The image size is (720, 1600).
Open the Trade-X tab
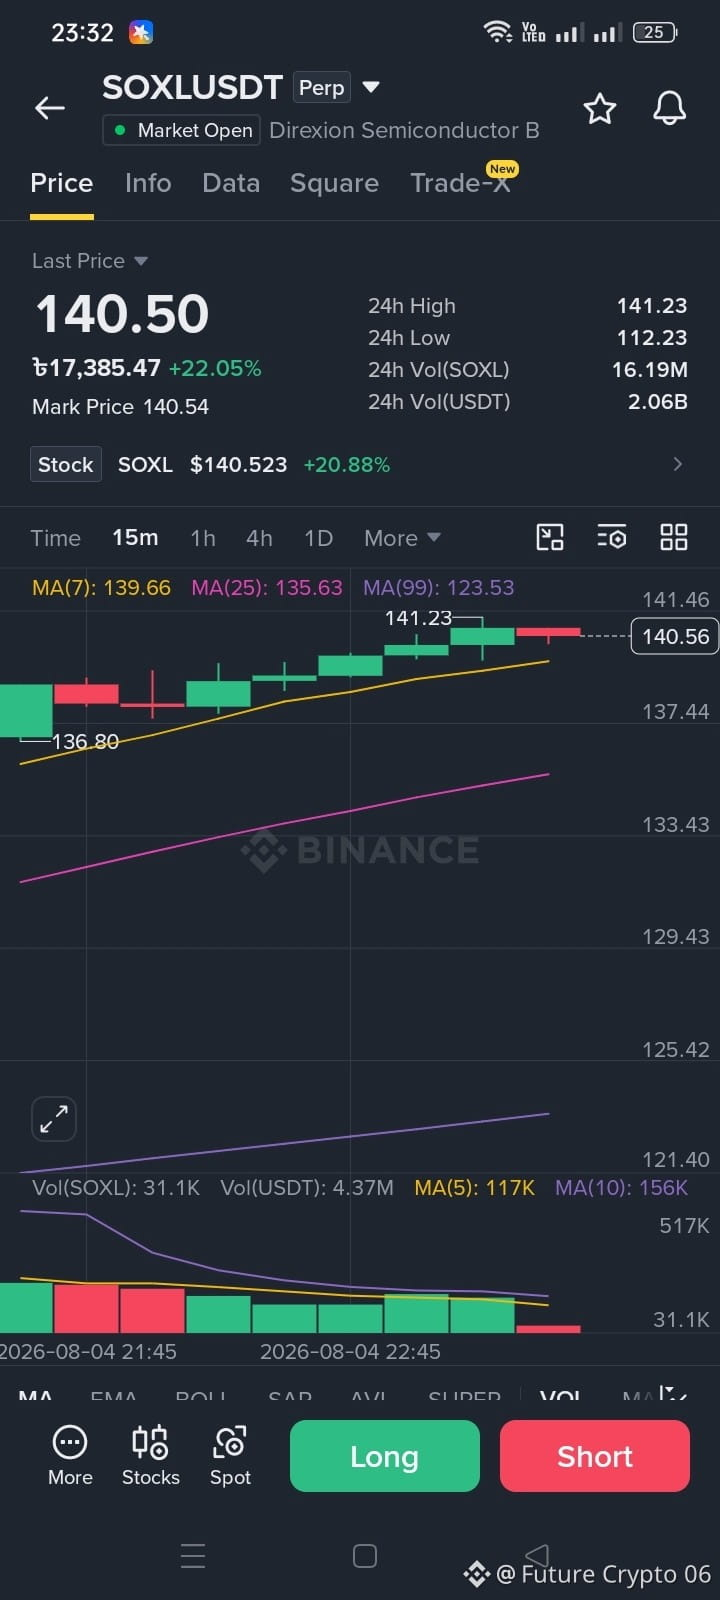click(462, 182)
